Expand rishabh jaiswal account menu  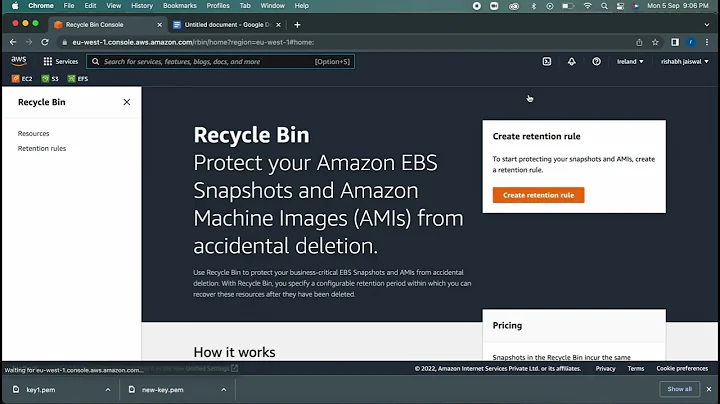(x=685, y=62)
